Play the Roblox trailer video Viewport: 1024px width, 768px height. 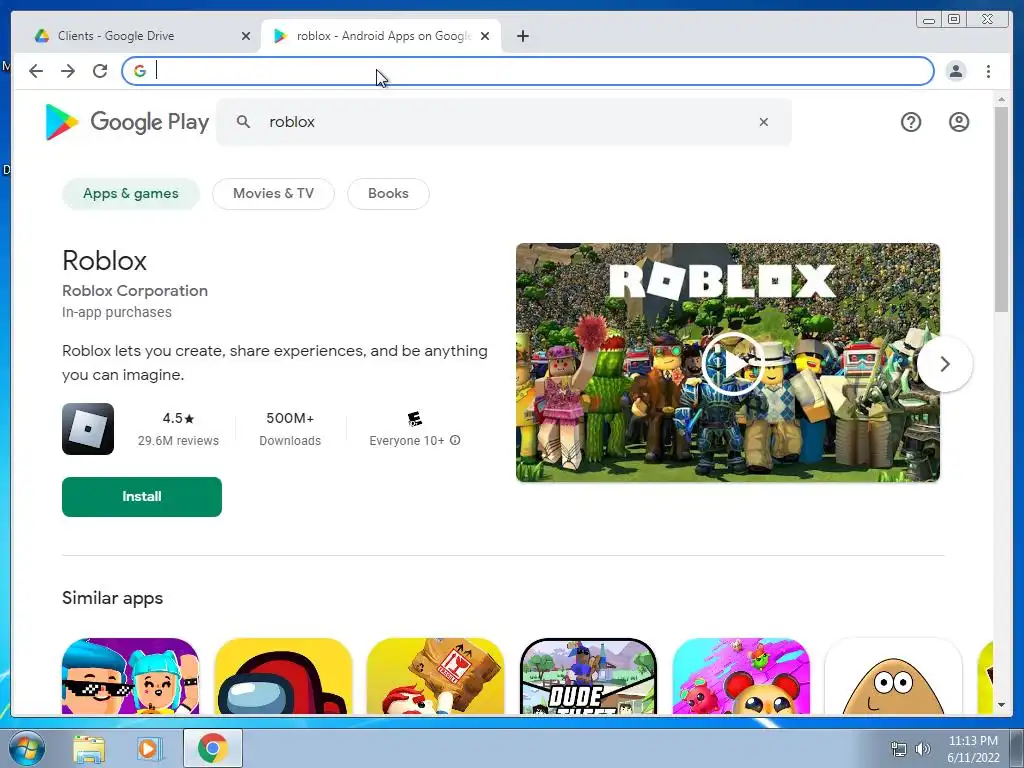tap(733, 364)
